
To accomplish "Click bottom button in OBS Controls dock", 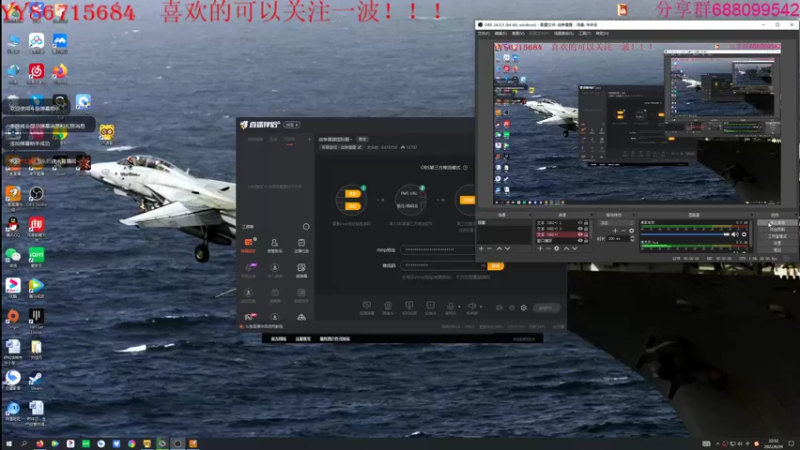I will [x=777, y=250].
